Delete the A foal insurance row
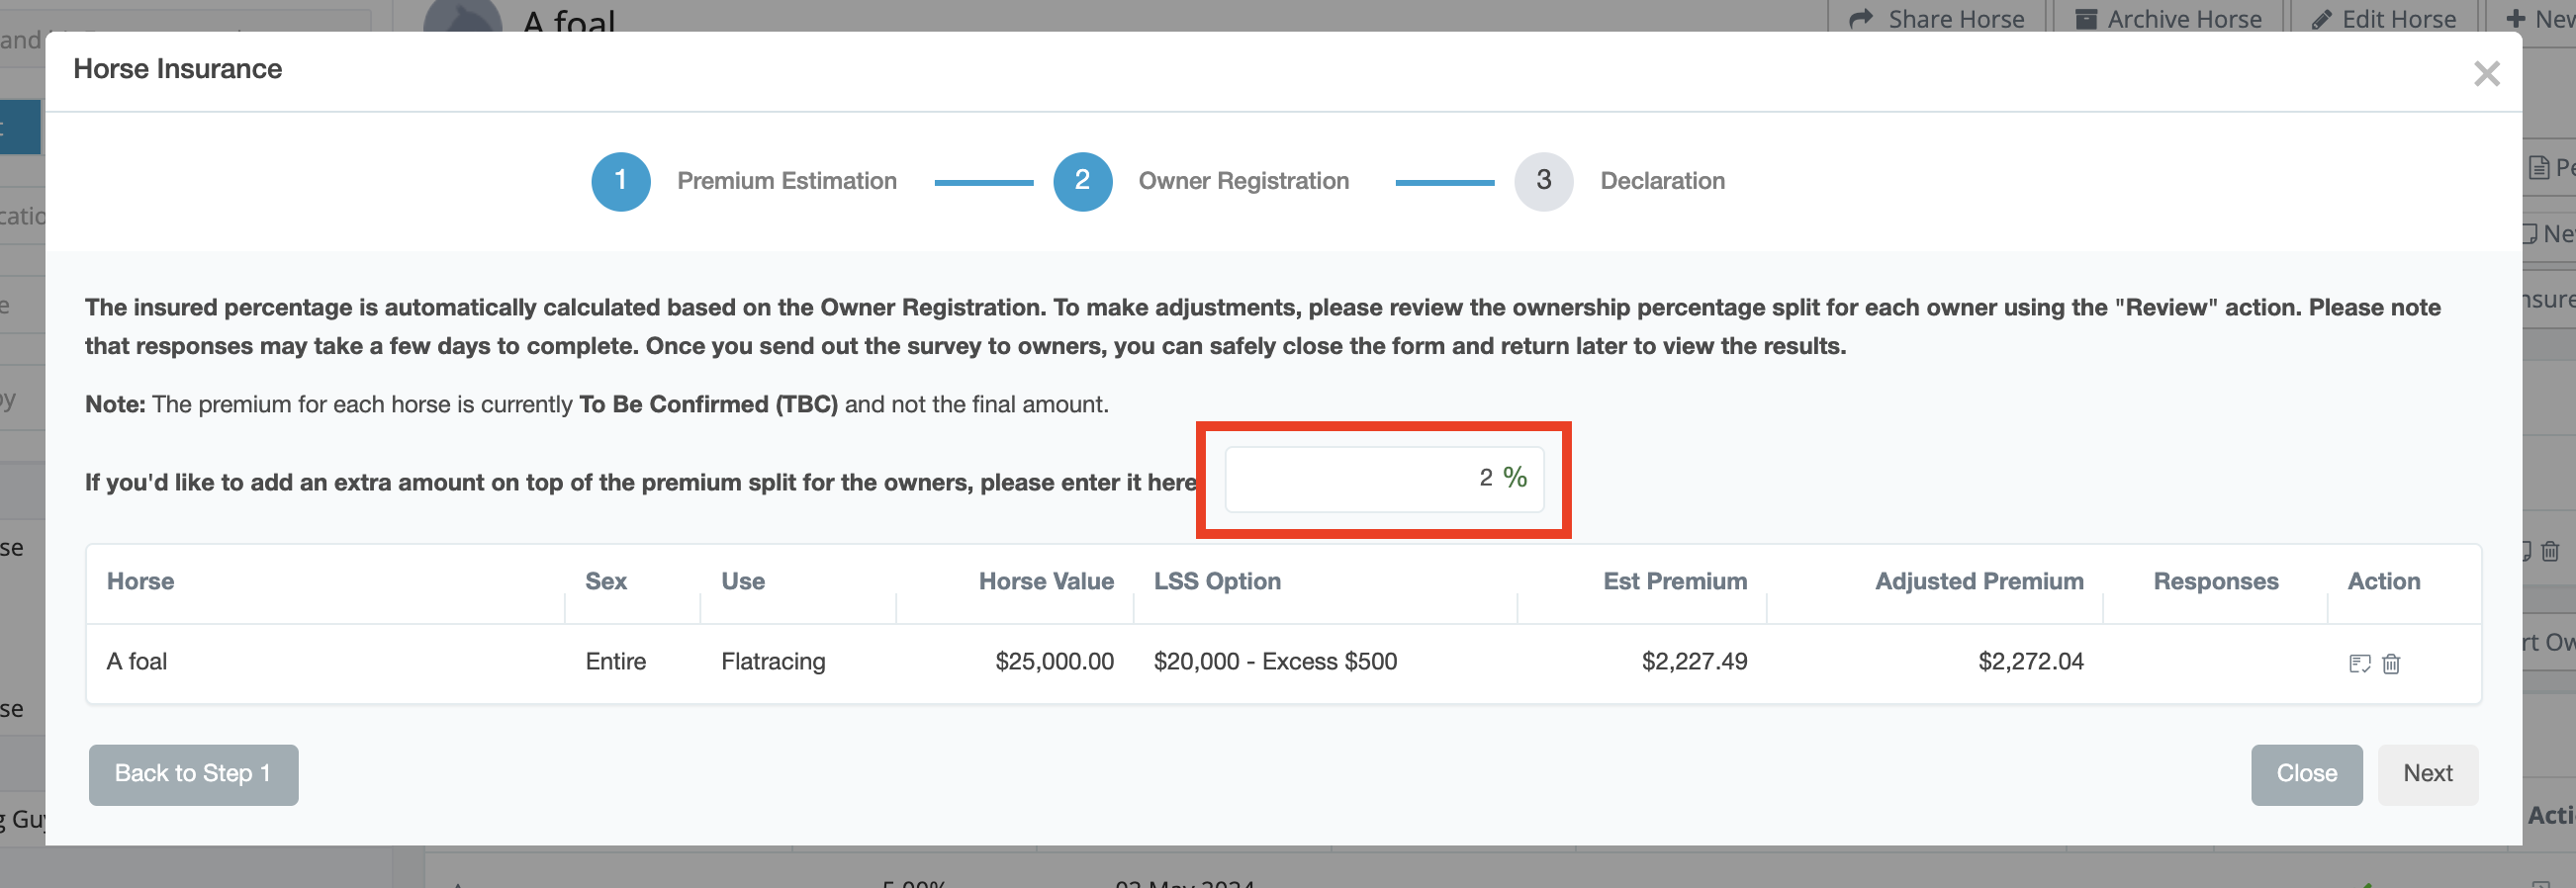2576x888 pixels. [x=2391, y=663]
